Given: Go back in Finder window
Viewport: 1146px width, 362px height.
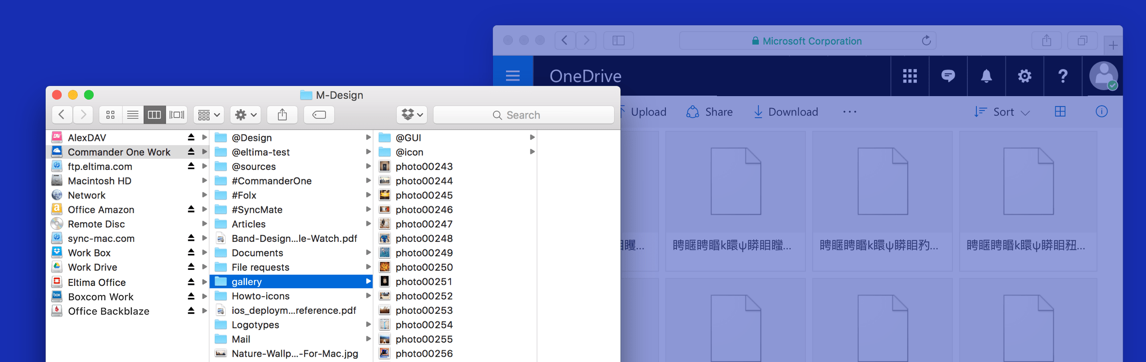Looking at the screenshot, I should (62, 115).
